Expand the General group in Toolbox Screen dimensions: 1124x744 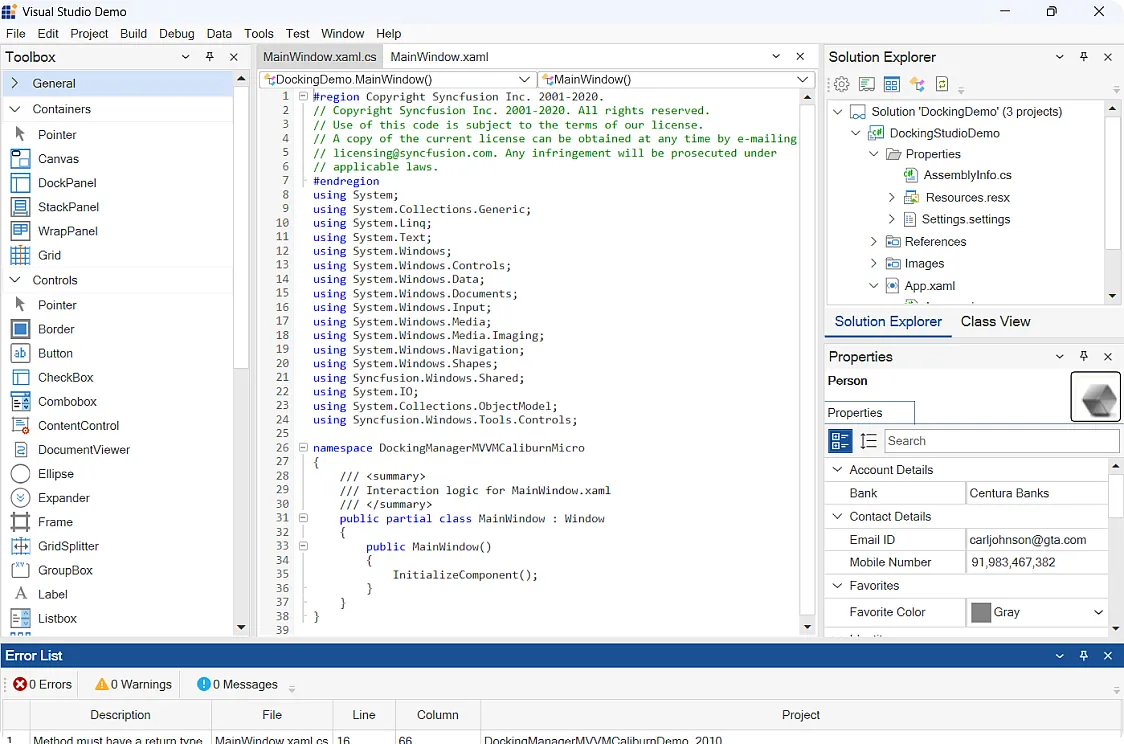pos(14,83)
